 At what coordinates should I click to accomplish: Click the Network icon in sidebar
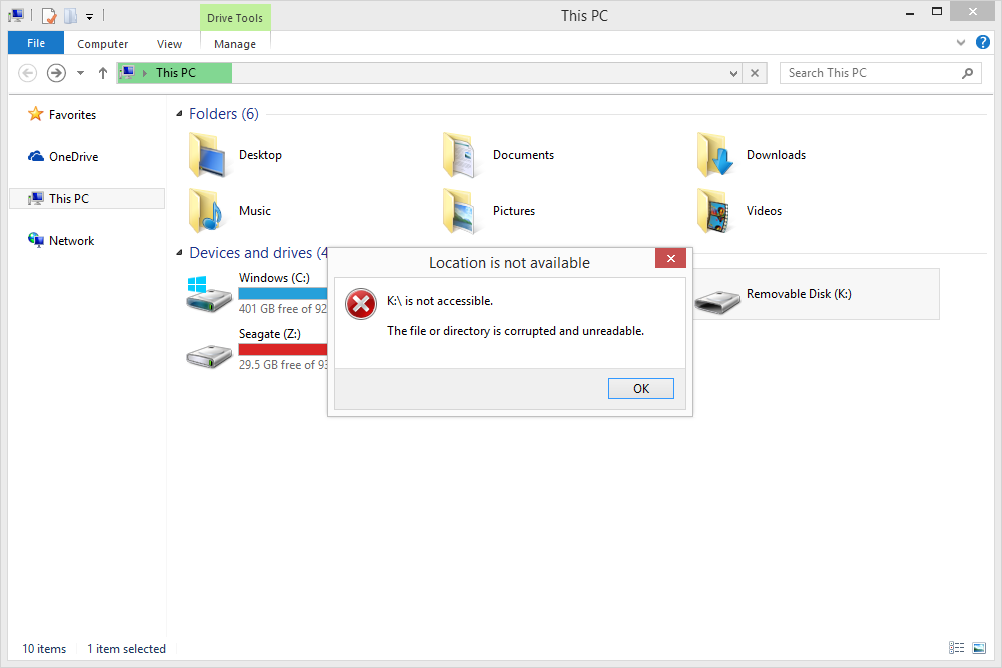tap(36, 240)
